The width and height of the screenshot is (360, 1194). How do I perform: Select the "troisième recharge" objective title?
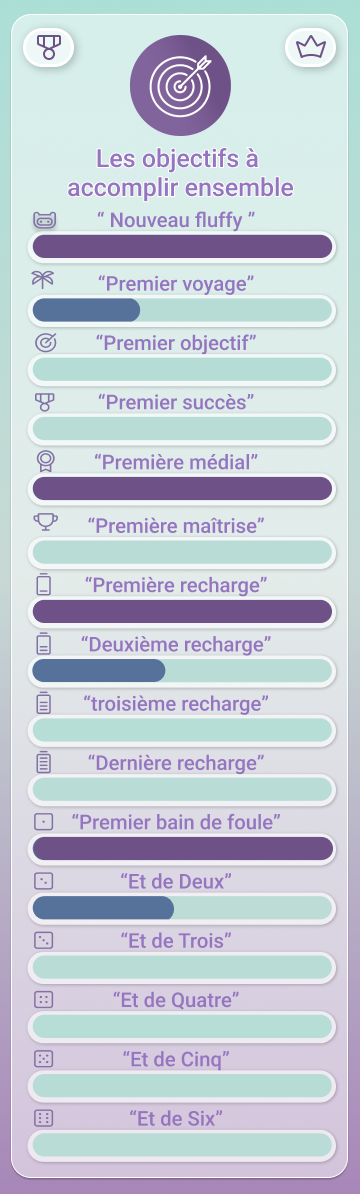coord(176,703)
